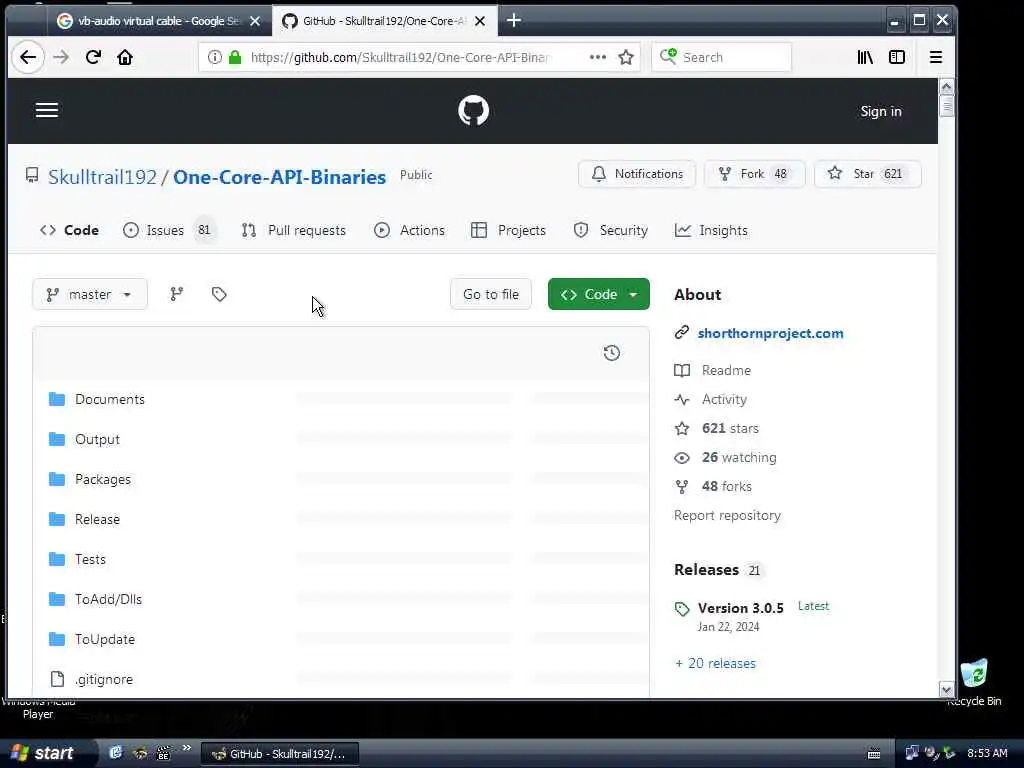View the 26 watching link
The height and width of the screenshot is (768, 1024).
click(x=739, y=458)
